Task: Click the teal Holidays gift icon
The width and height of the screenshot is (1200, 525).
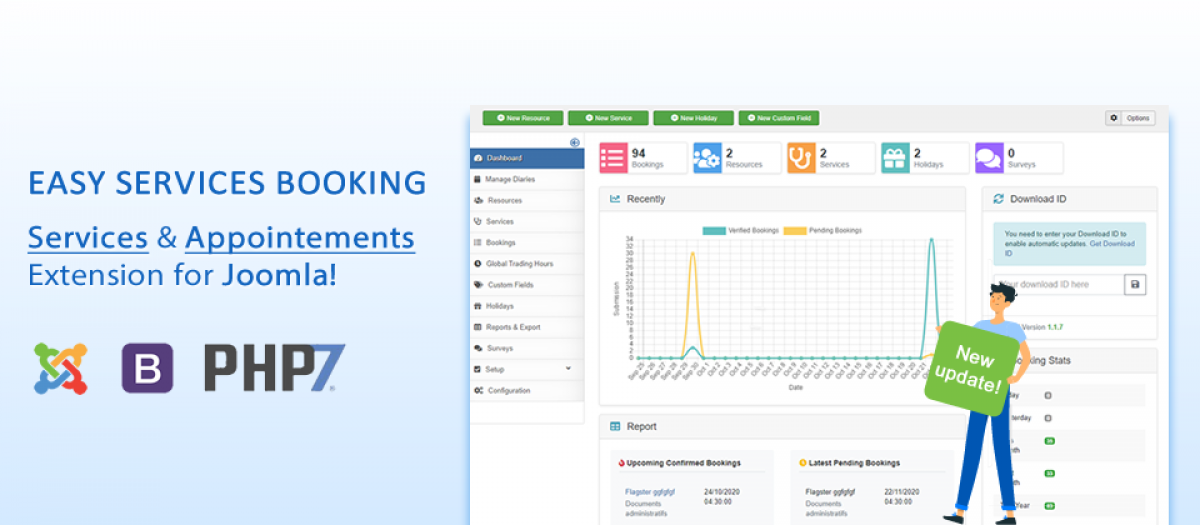Action: tap(895, 158)
